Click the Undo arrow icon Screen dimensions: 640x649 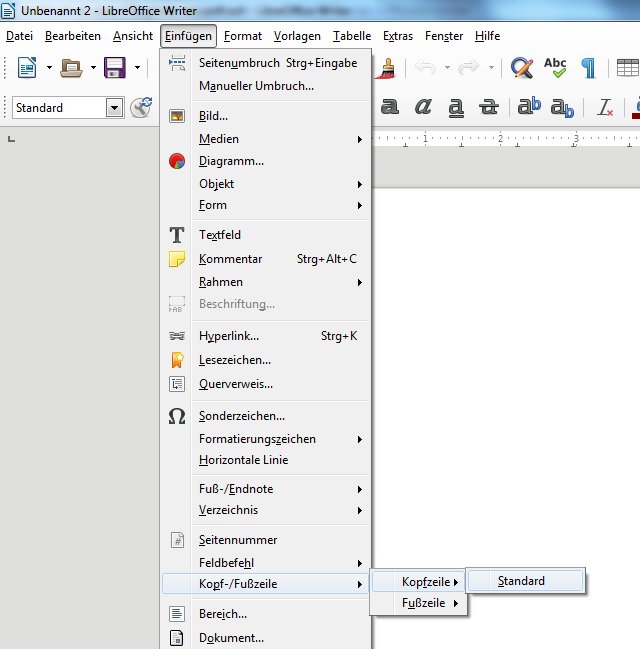(x=425, y=67)
